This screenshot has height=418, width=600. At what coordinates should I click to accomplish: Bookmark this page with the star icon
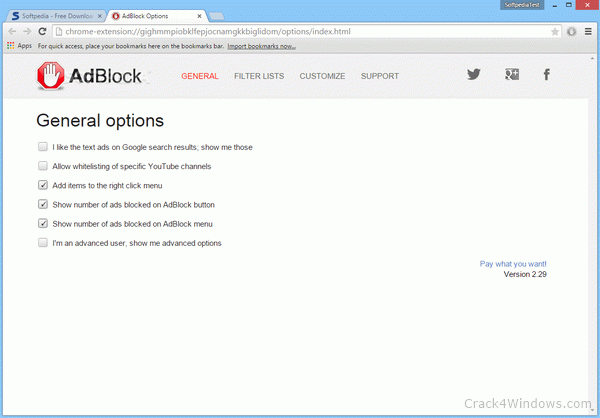point(554,32)
